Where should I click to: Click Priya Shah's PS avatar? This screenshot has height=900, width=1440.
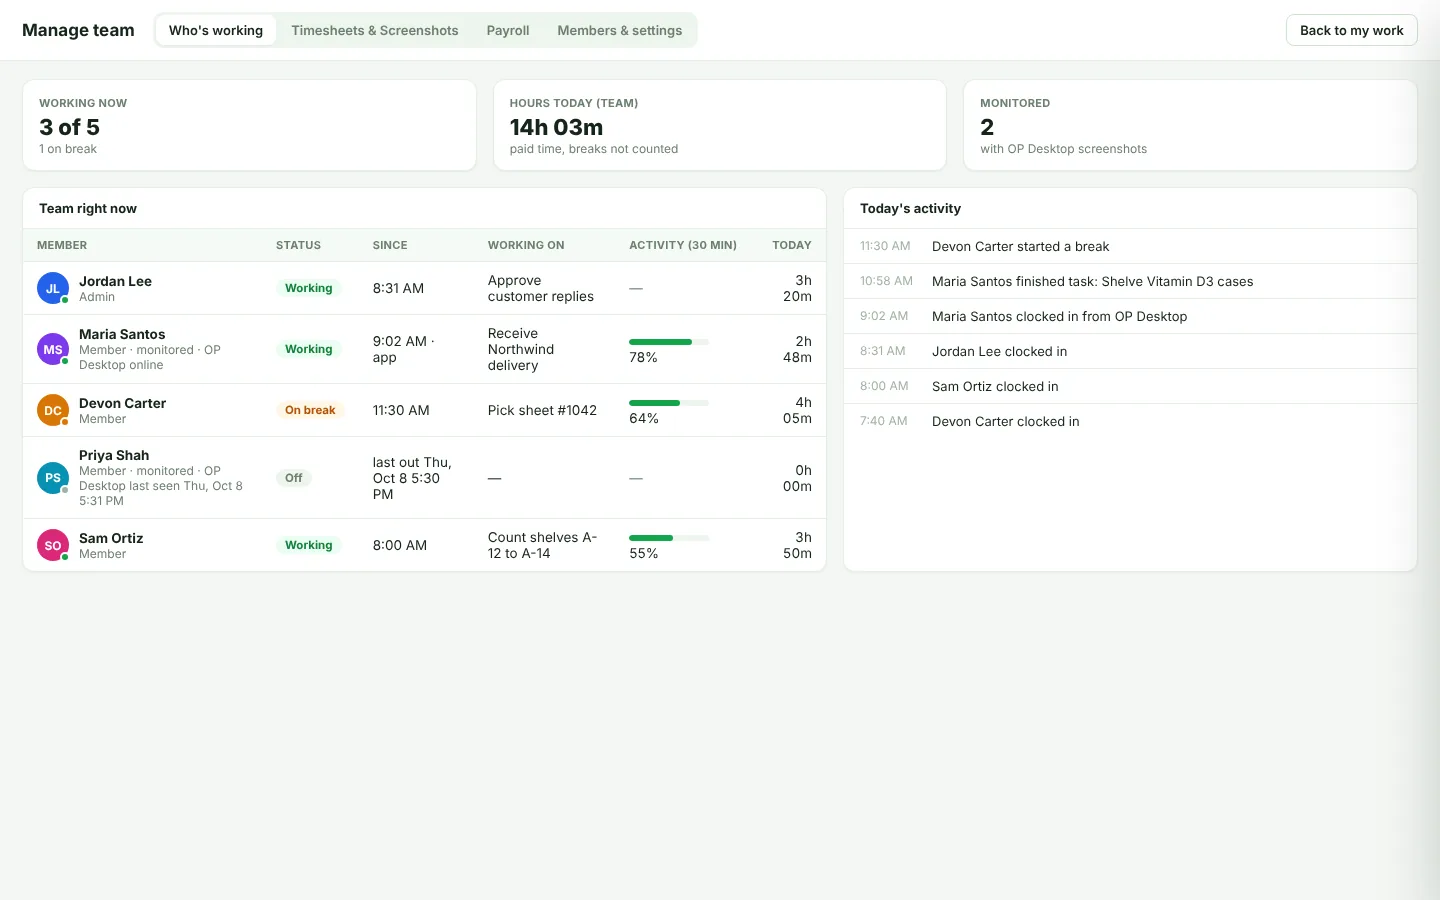[x=53, y=478]
